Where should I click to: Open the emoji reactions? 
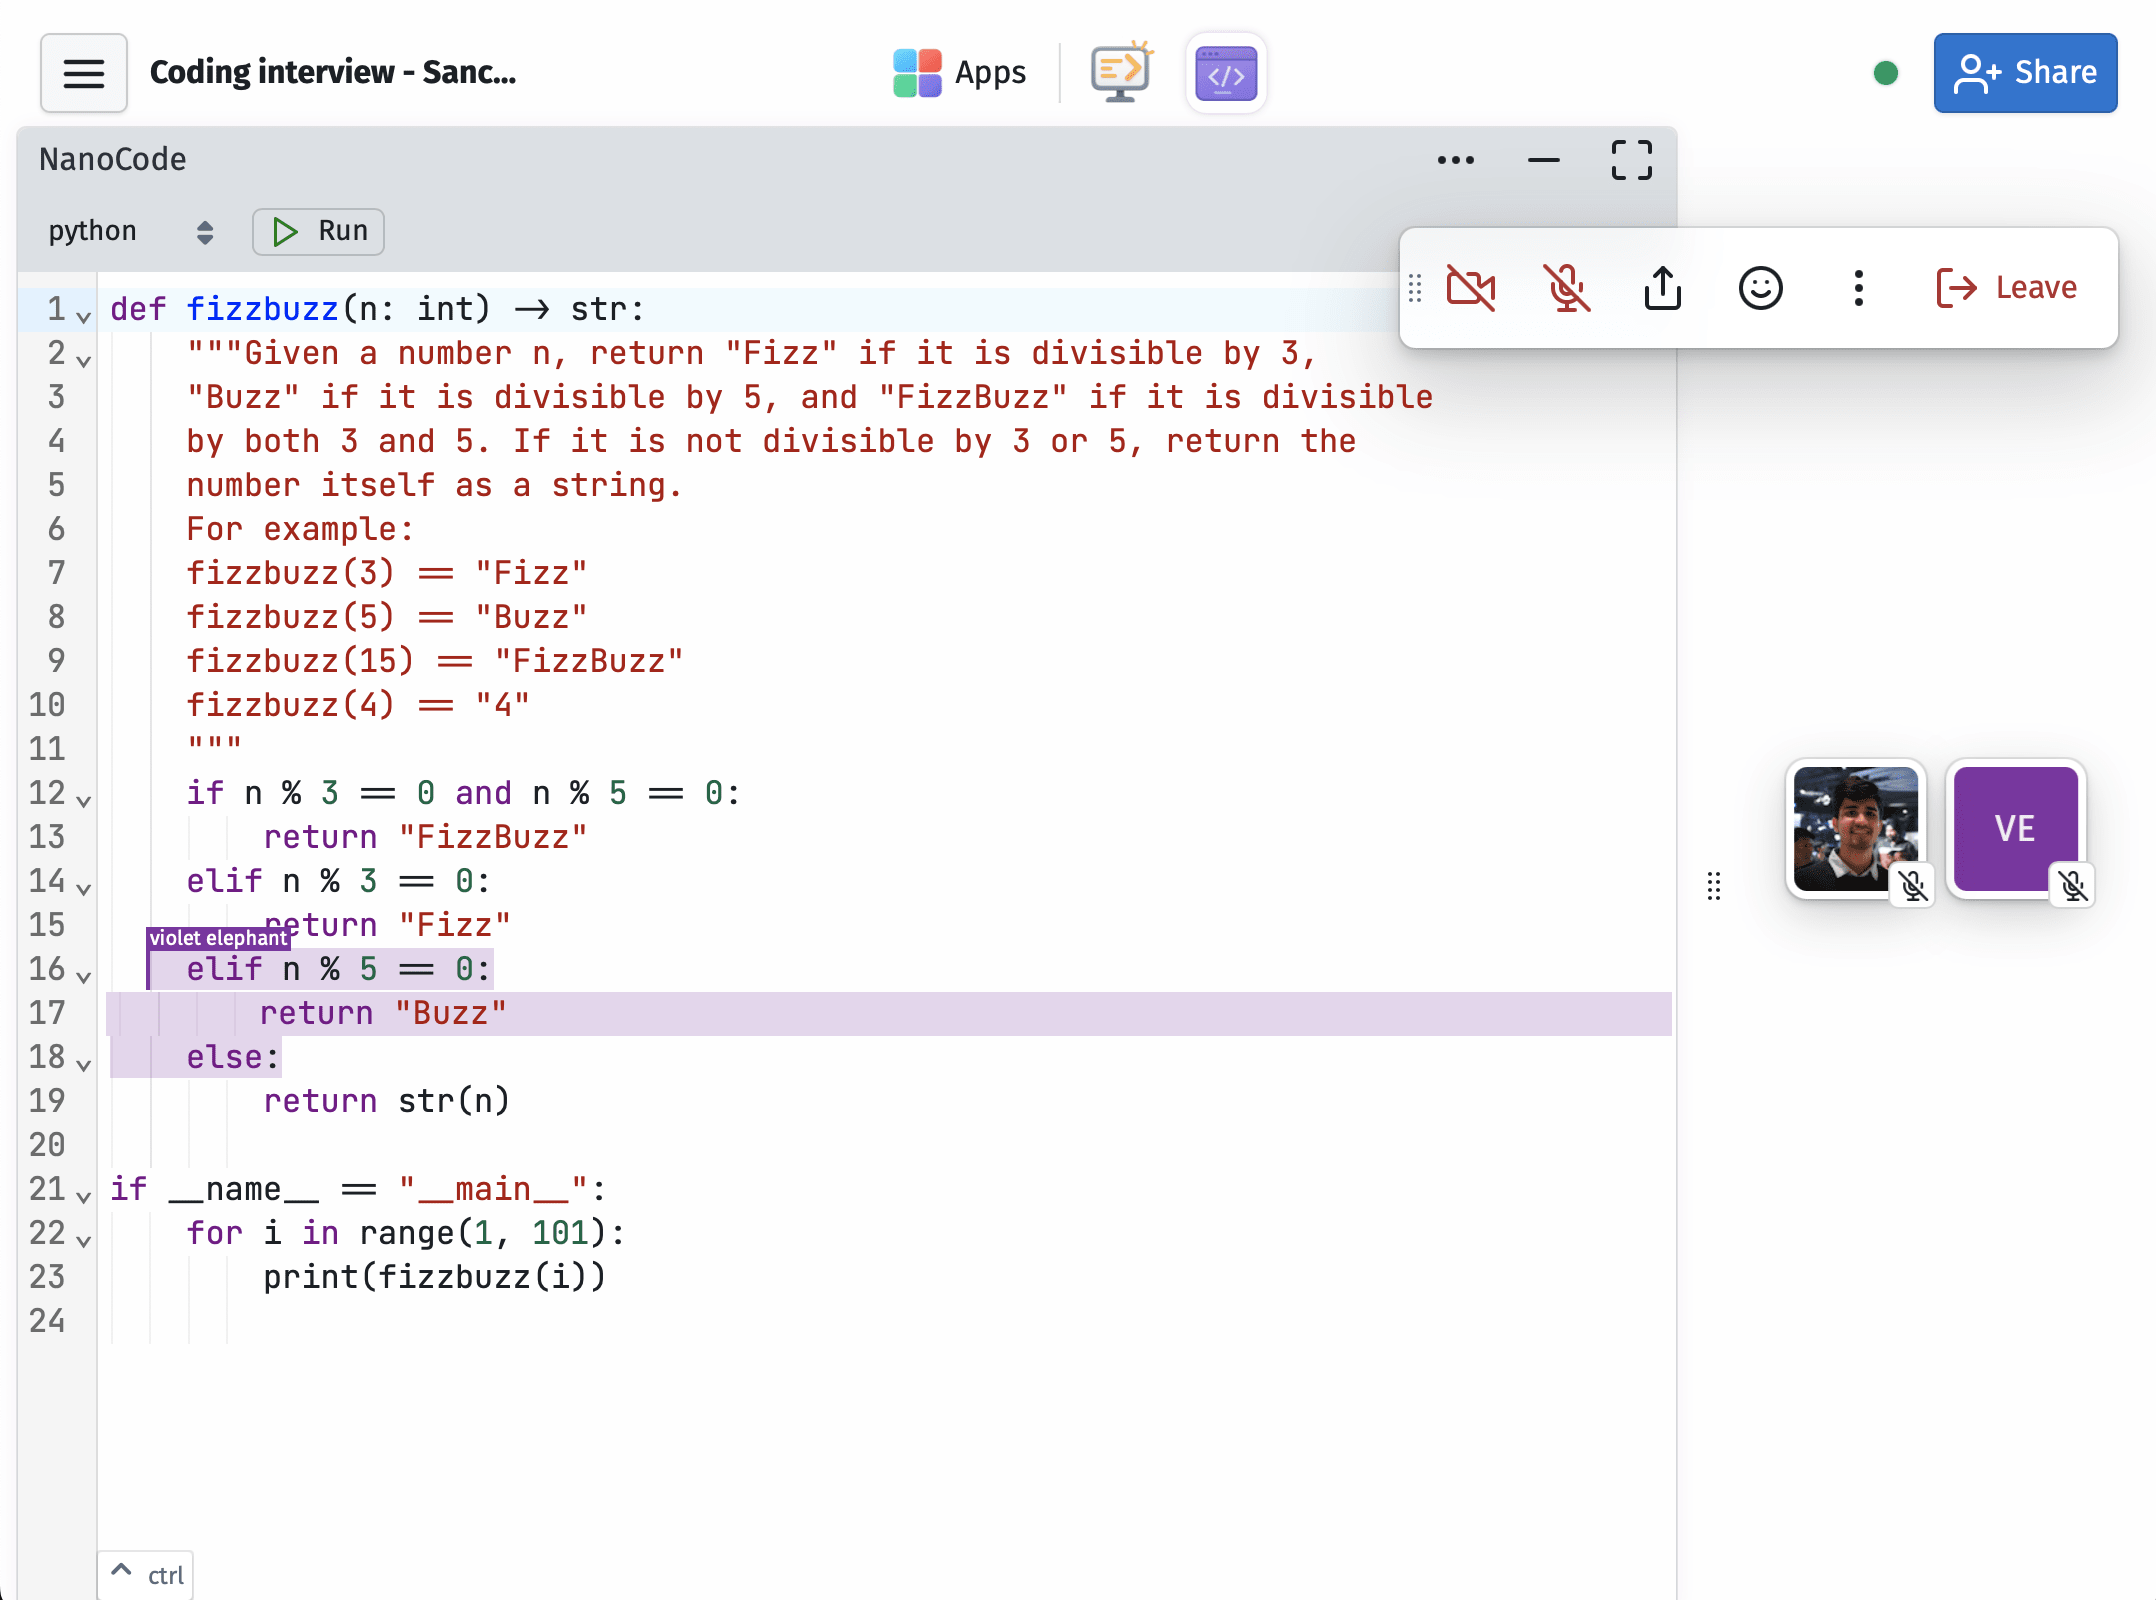[1760, 288]
